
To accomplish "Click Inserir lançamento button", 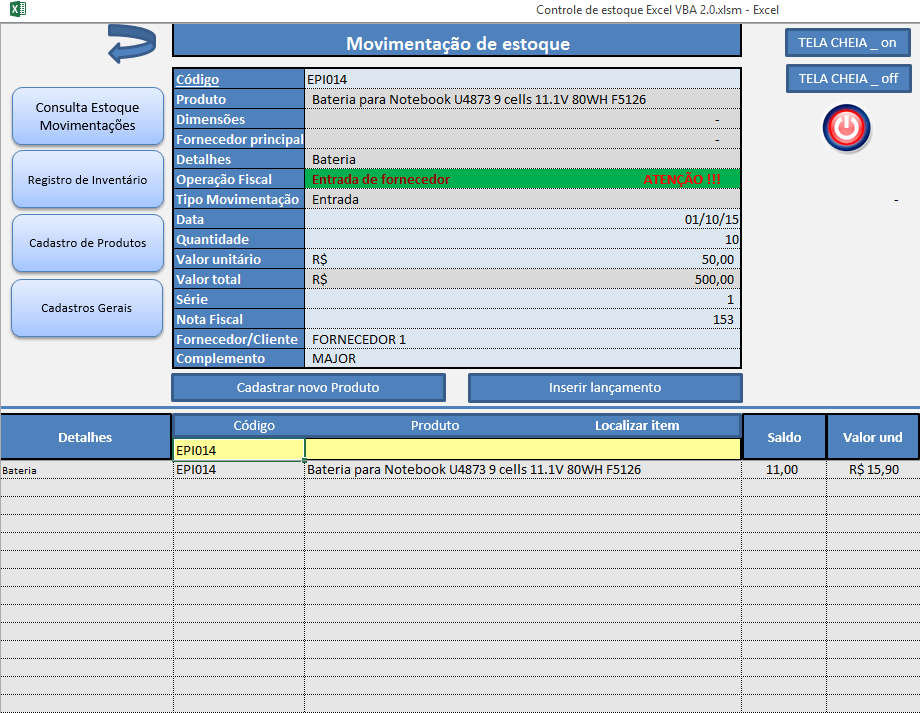I will 605,387.
